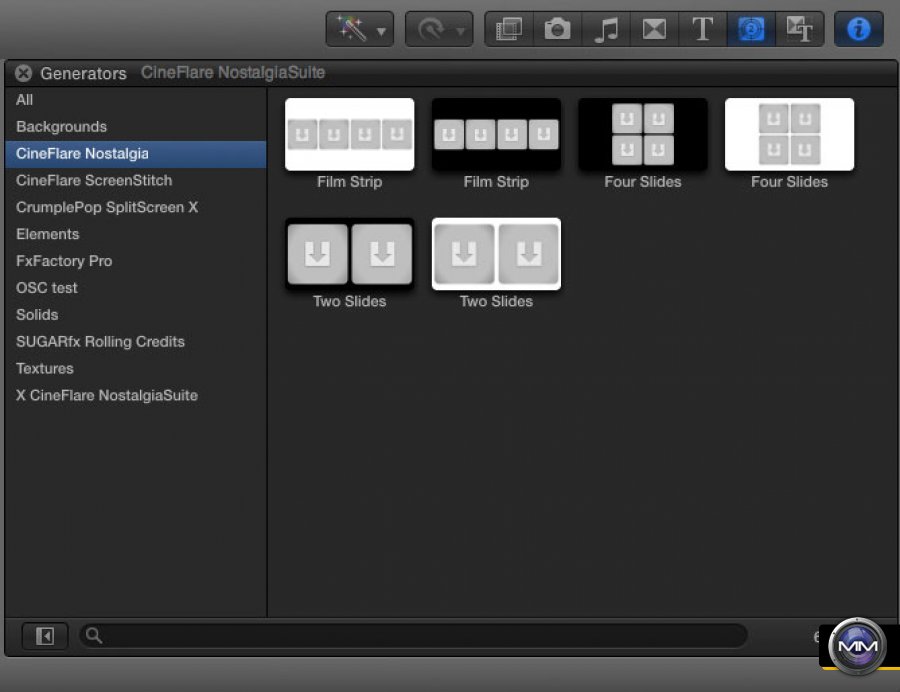Open the Transitions browser

click(654, 30)
